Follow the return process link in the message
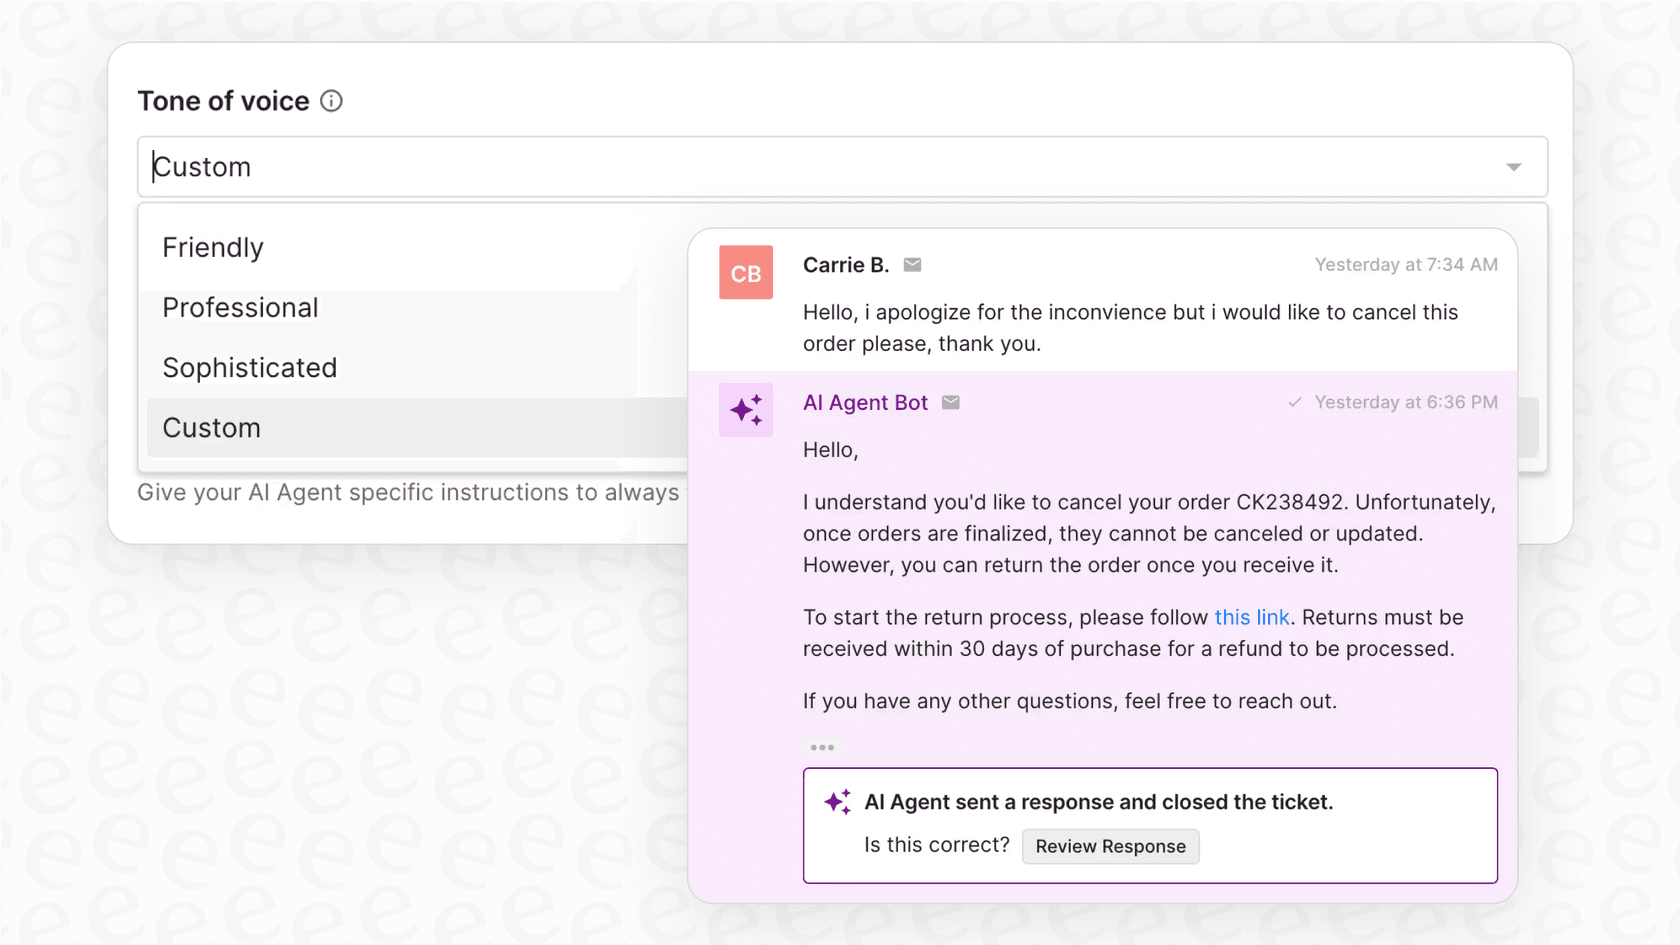Image resolution: width=1680 pixels, height=945 pixels. [x=1251, y=617]
